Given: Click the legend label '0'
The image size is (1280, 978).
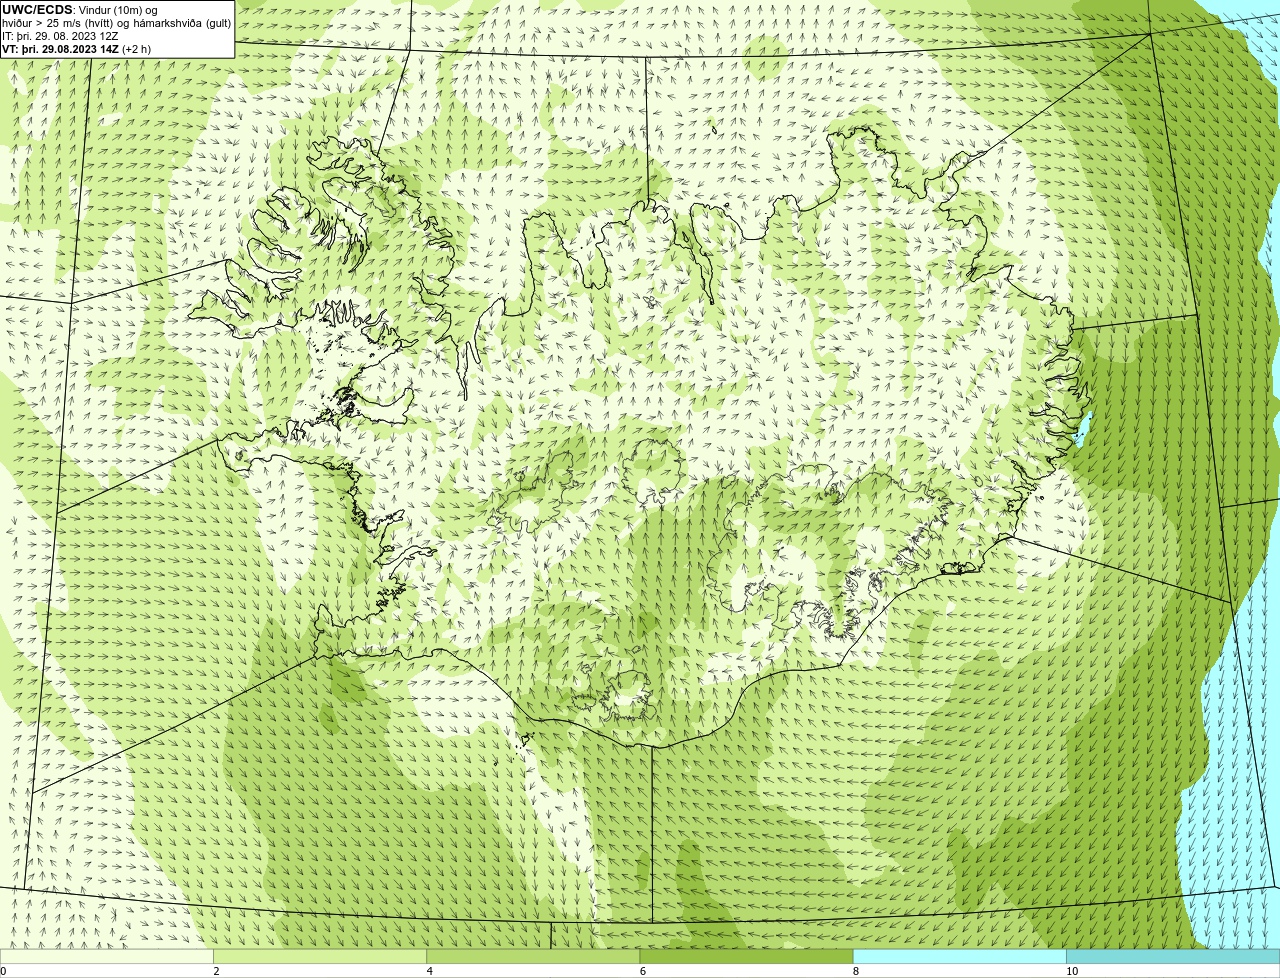Looking at the screenshot, I should tap(3, 971).
